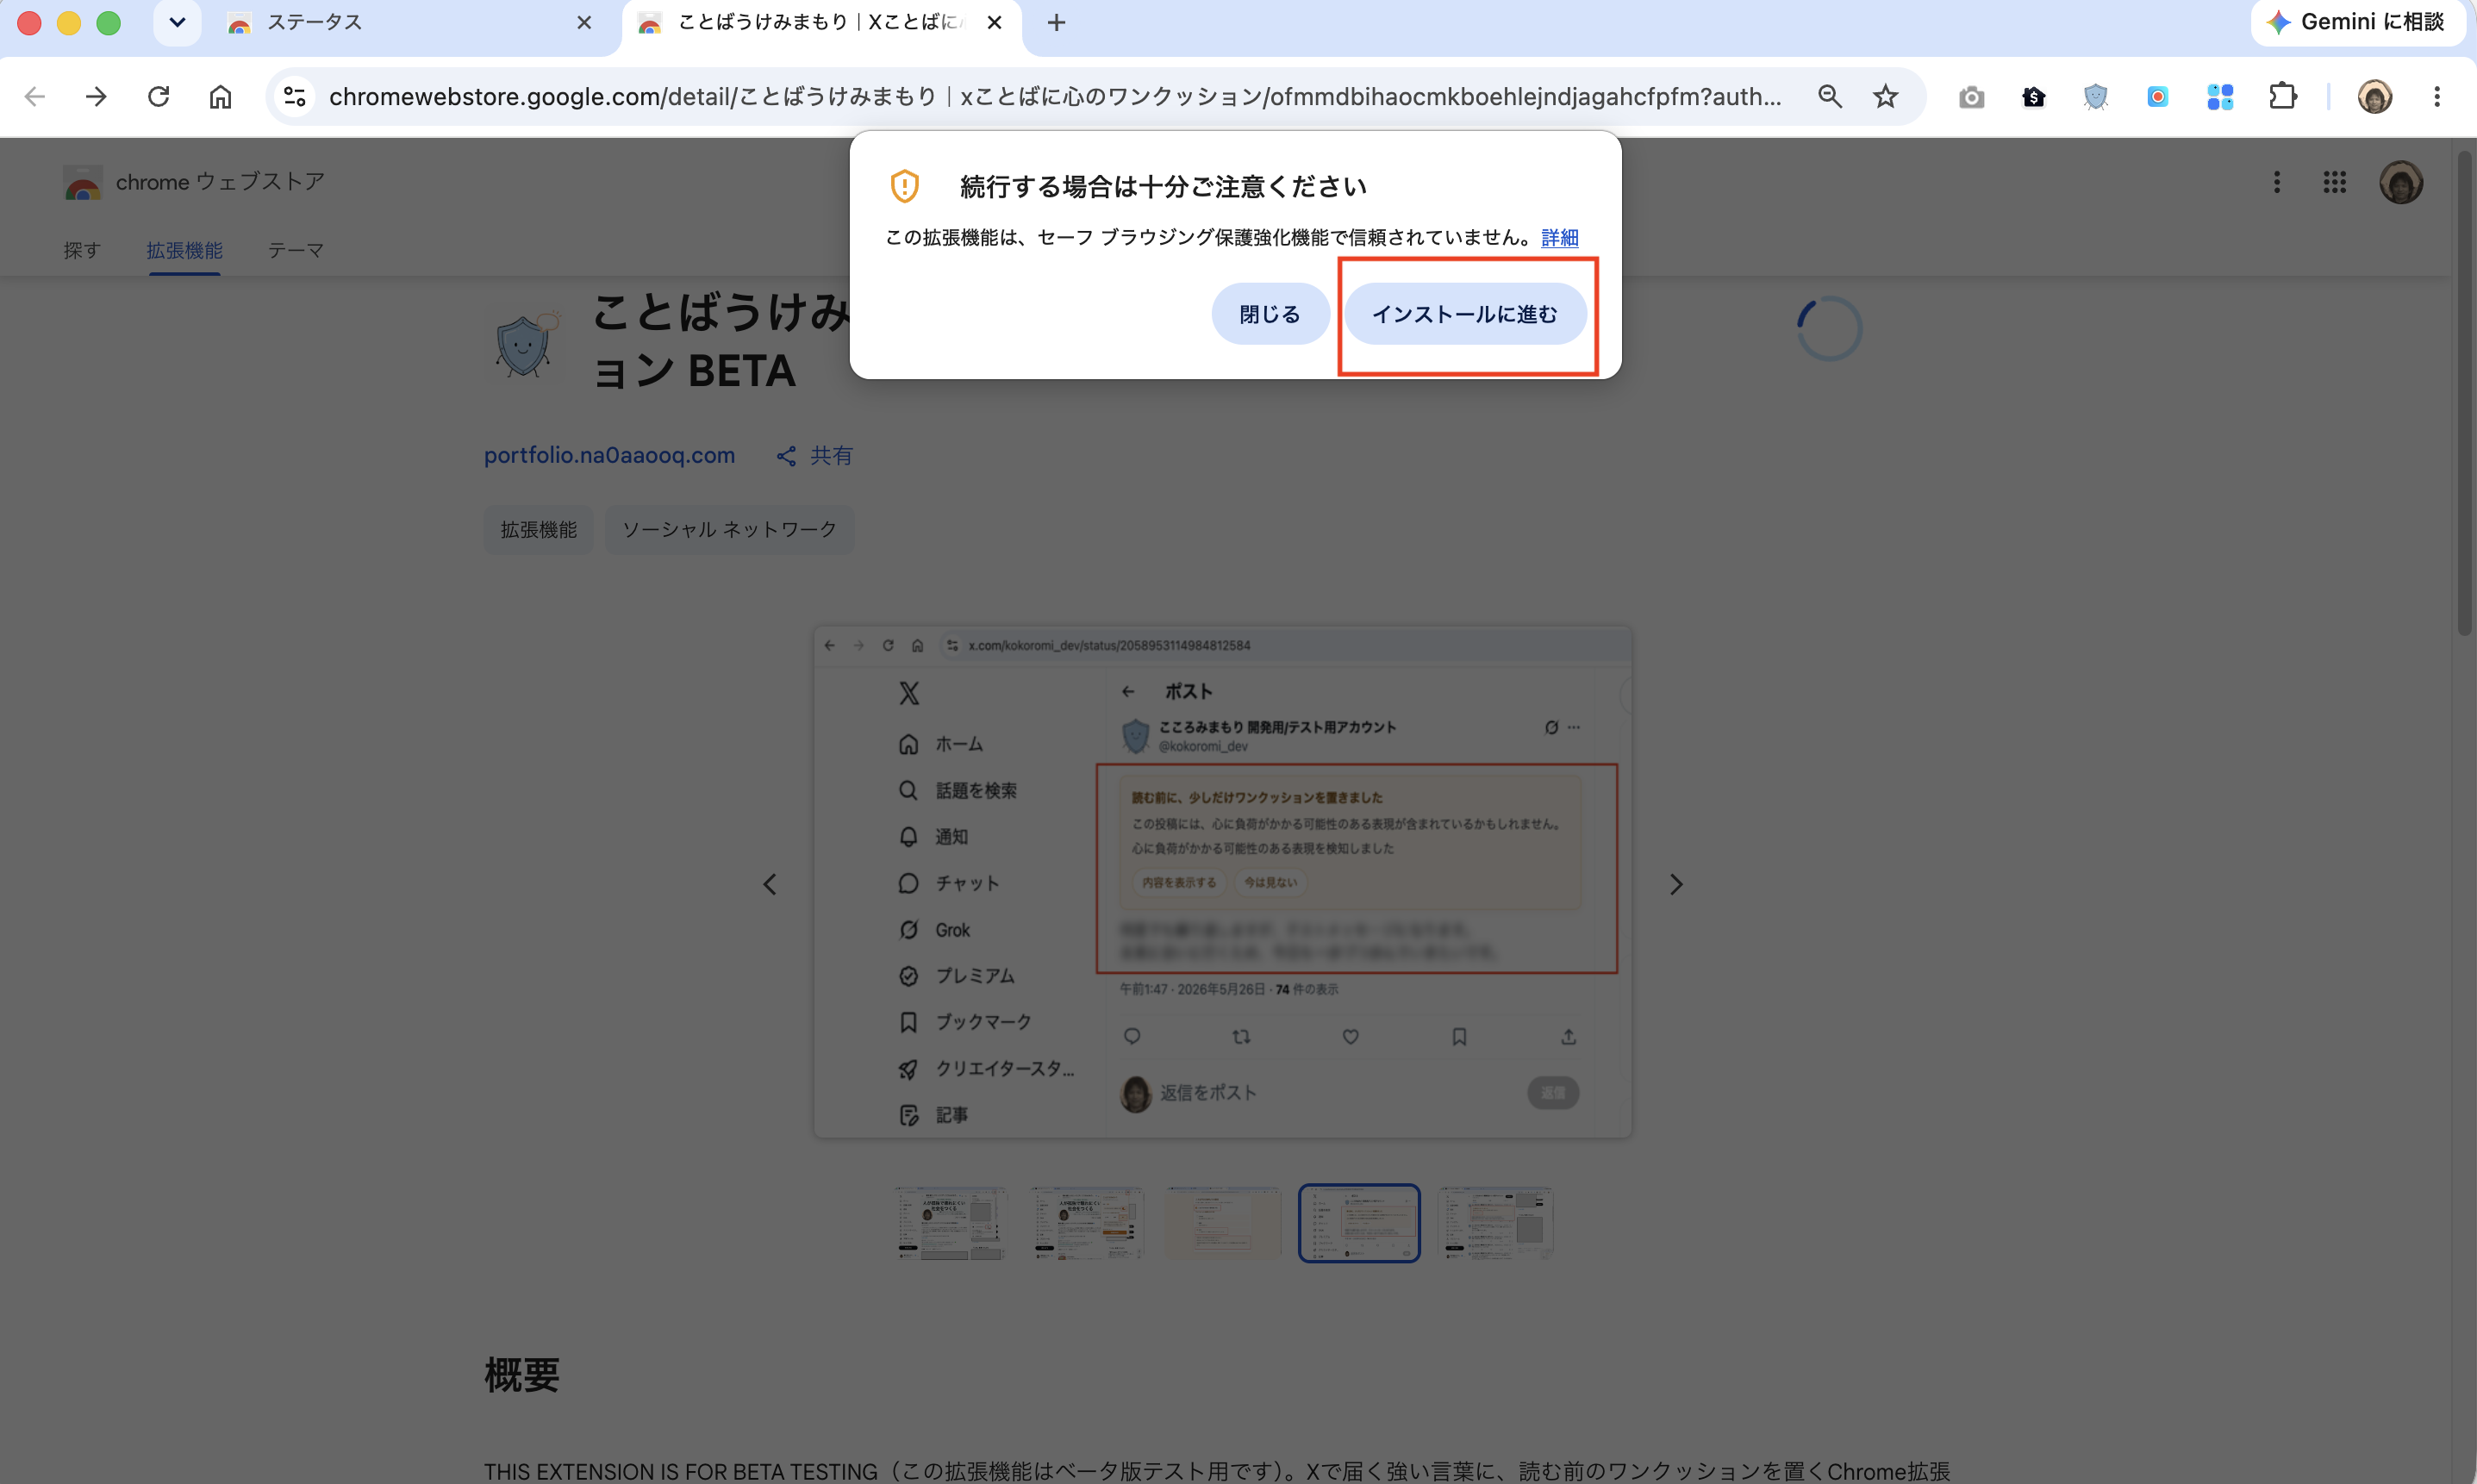Click 閉じる button in warning dialog
The image size is (2477, 1484).
pos(1270,314)
